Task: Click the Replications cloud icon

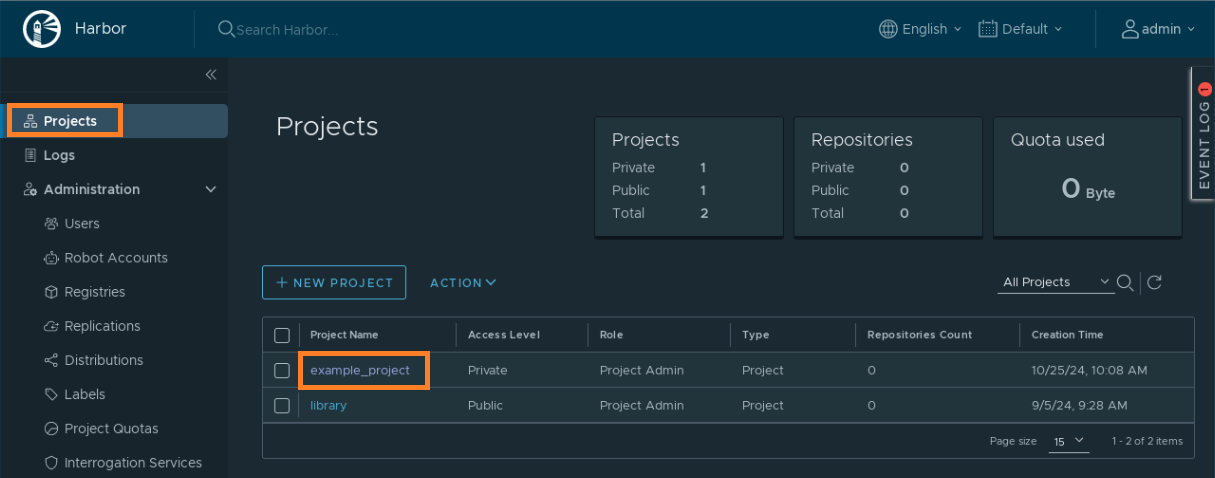Action: pos(52,326)
